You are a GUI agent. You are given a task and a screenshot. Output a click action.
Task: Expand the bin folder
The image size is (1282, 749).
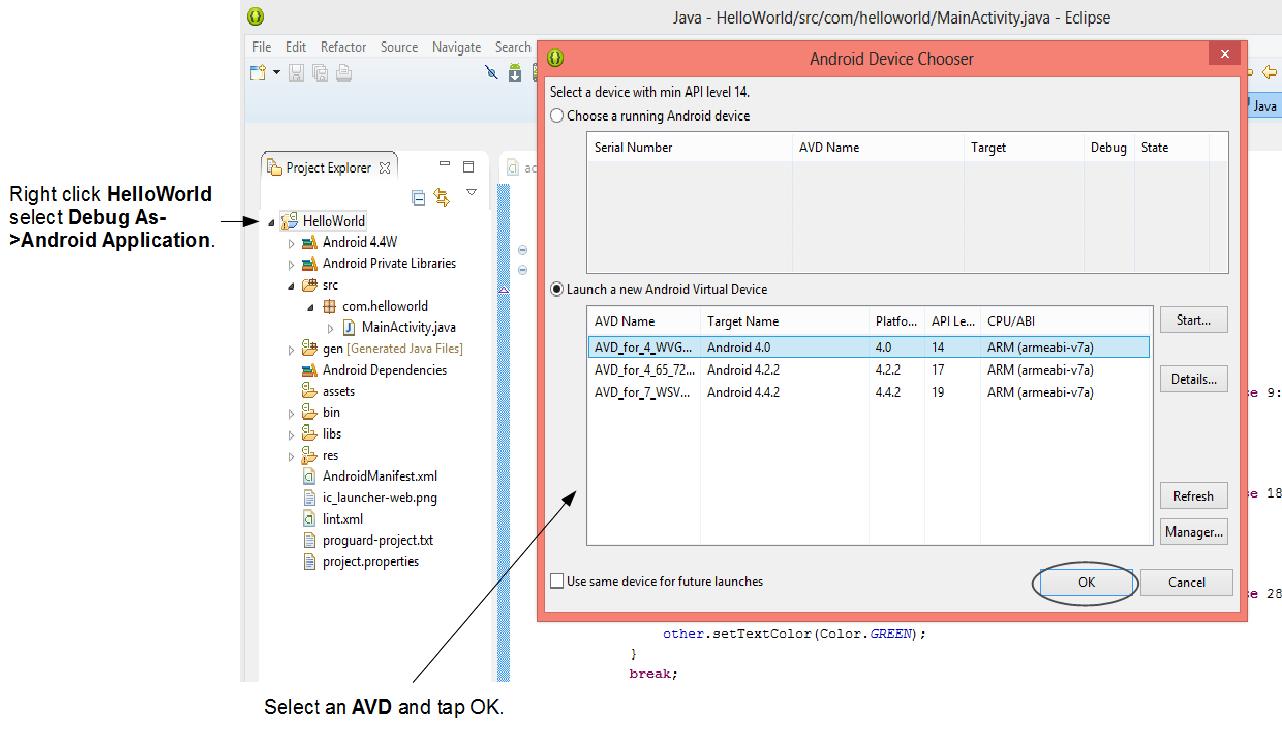coord(292,413)
